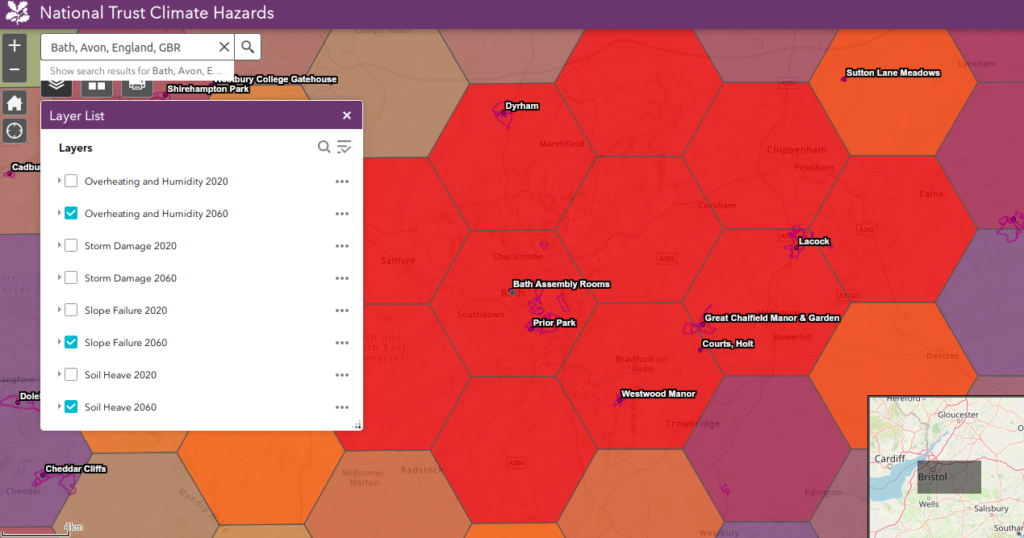This screenshot has width=1024, height=538.
Task: Click the Shirehampton Park label
Action: pos(208,89)
